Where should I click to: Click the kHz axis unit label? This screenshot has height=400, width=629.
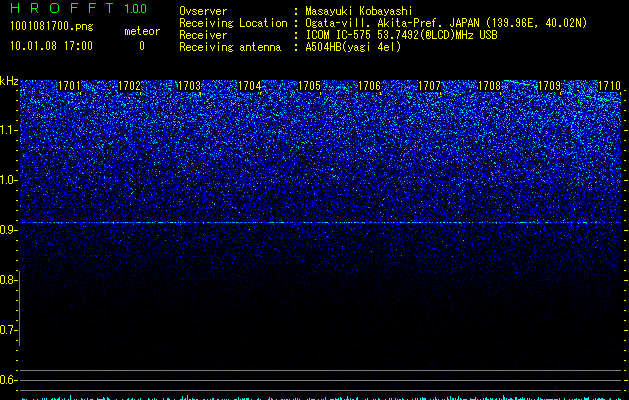[x=9, y=81]
